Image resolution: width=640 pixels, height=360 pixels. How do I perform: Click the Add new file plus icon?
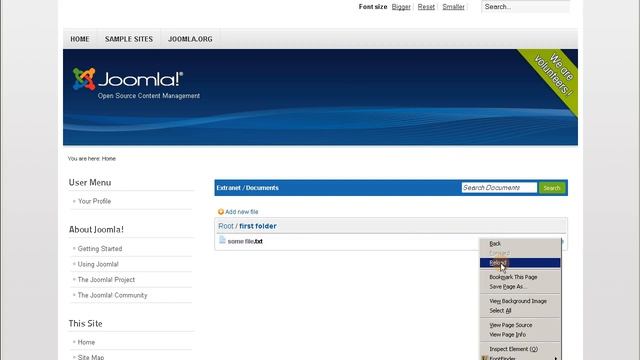(x=221, y=212)
